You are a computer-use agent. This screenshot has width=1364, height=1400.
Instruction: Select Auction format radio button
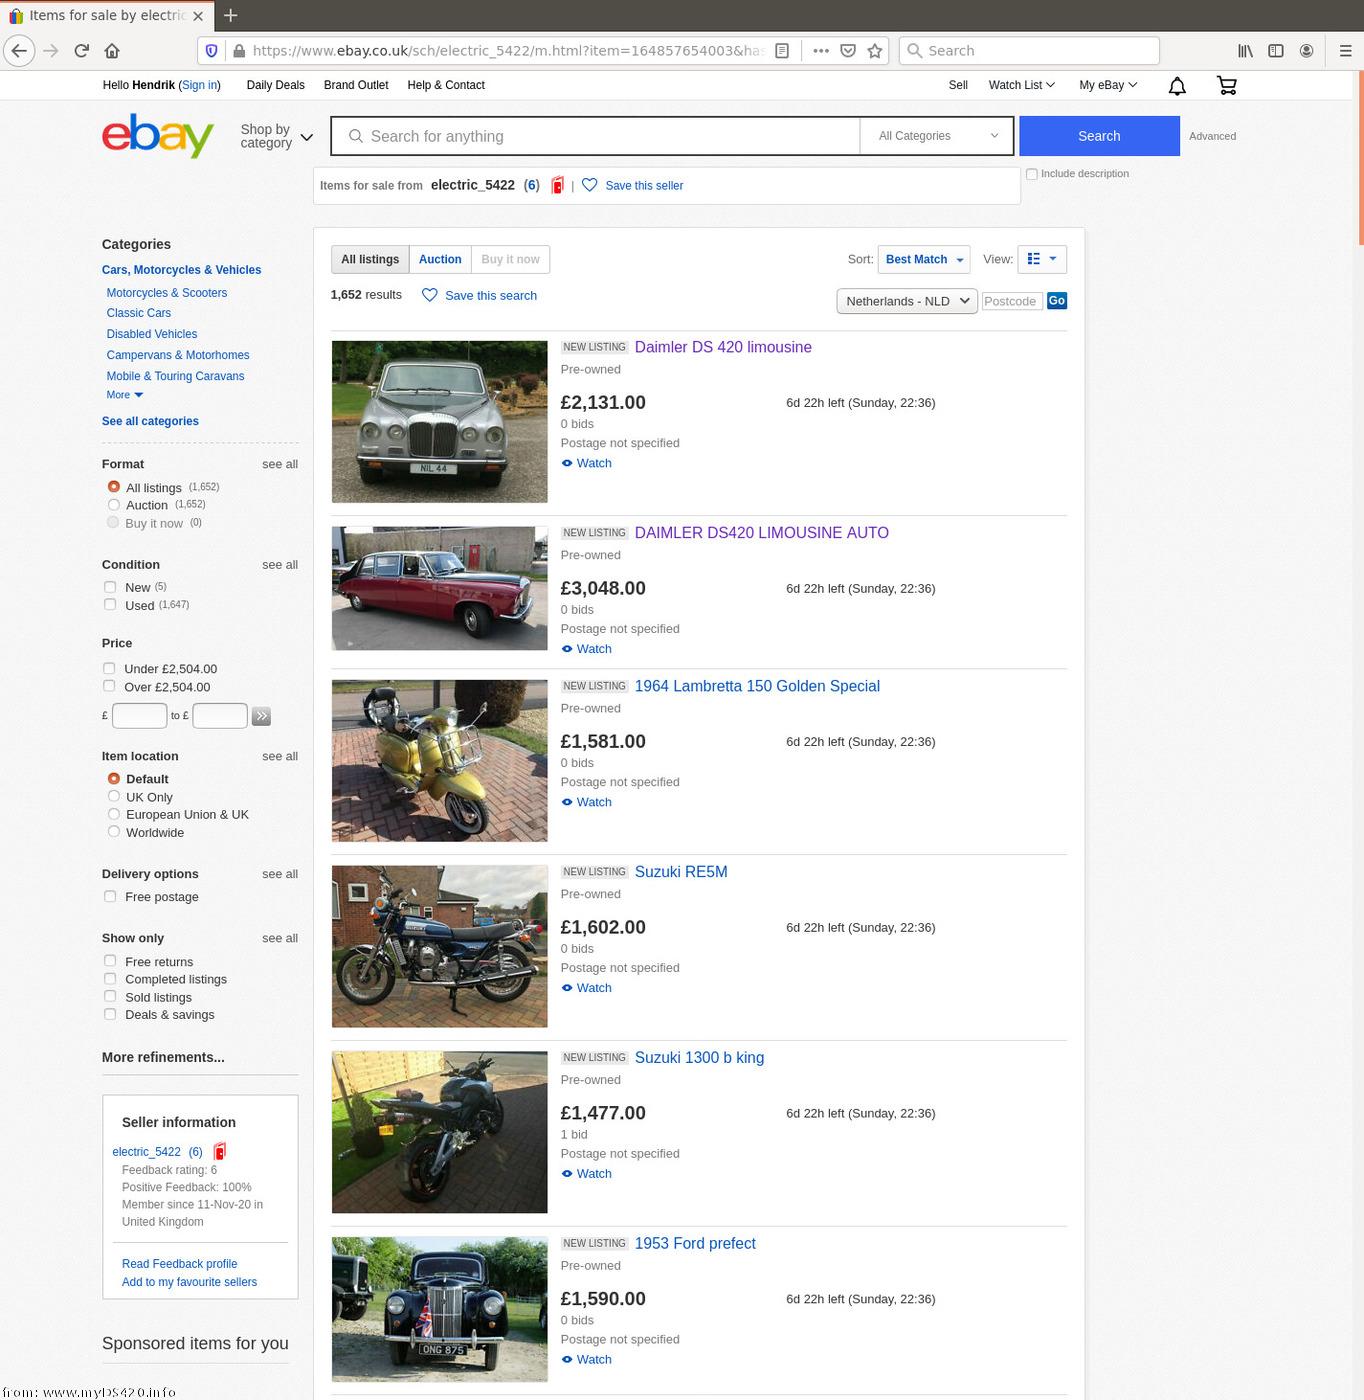click(113, 505)
